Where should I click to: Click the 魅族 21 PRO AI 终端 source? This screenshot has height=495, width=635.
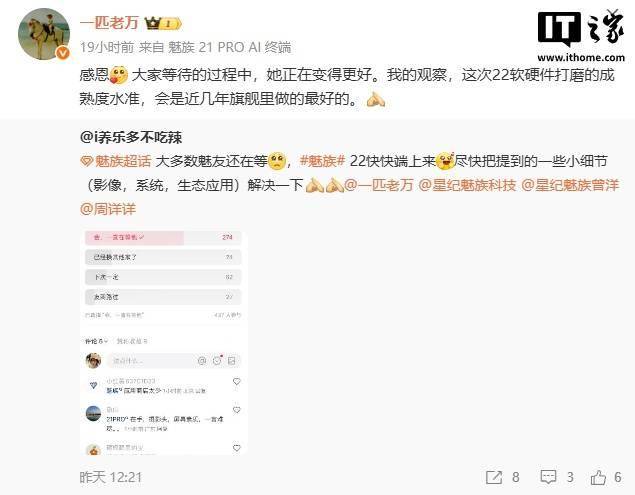[x=229, y=47]
